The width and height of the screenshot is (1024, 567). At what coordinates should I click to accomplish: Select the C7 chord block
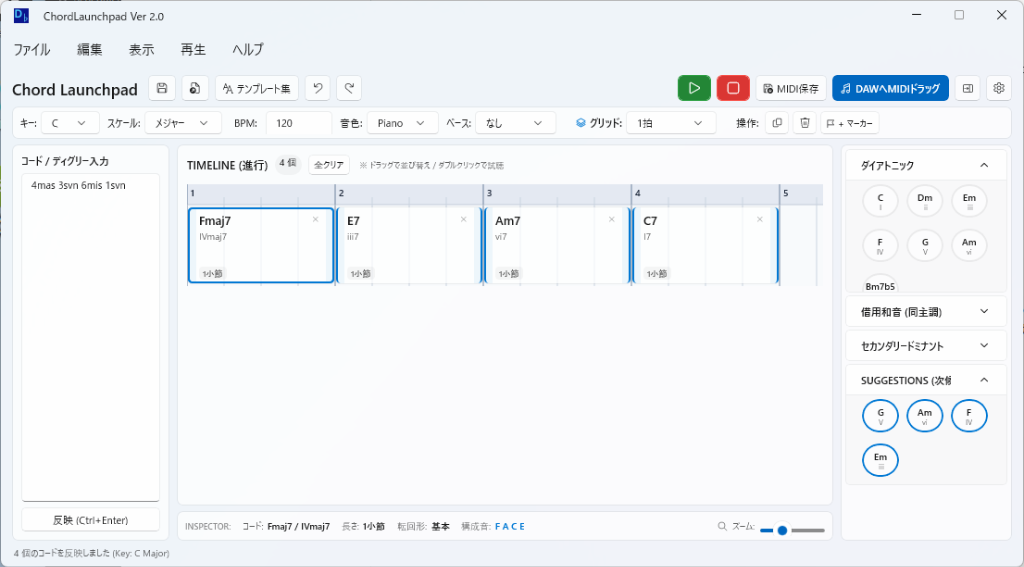705,246
